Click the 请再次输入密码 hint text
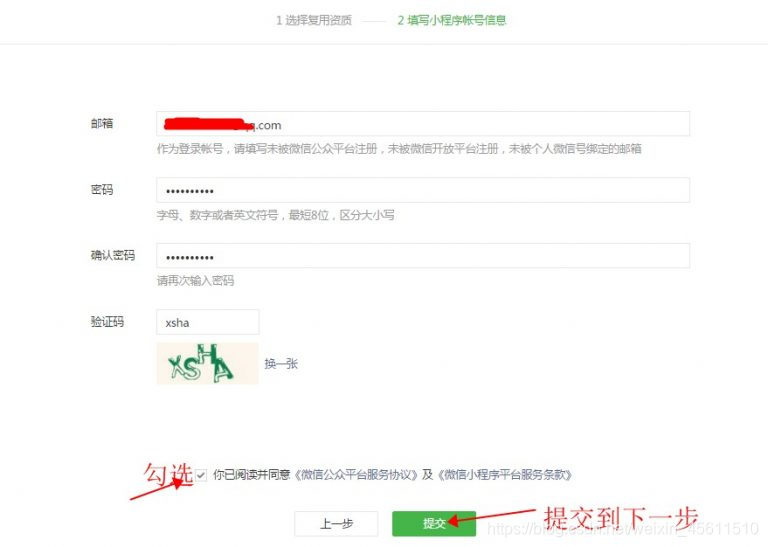This screenshot has width=768, height=547. point(195,281)
